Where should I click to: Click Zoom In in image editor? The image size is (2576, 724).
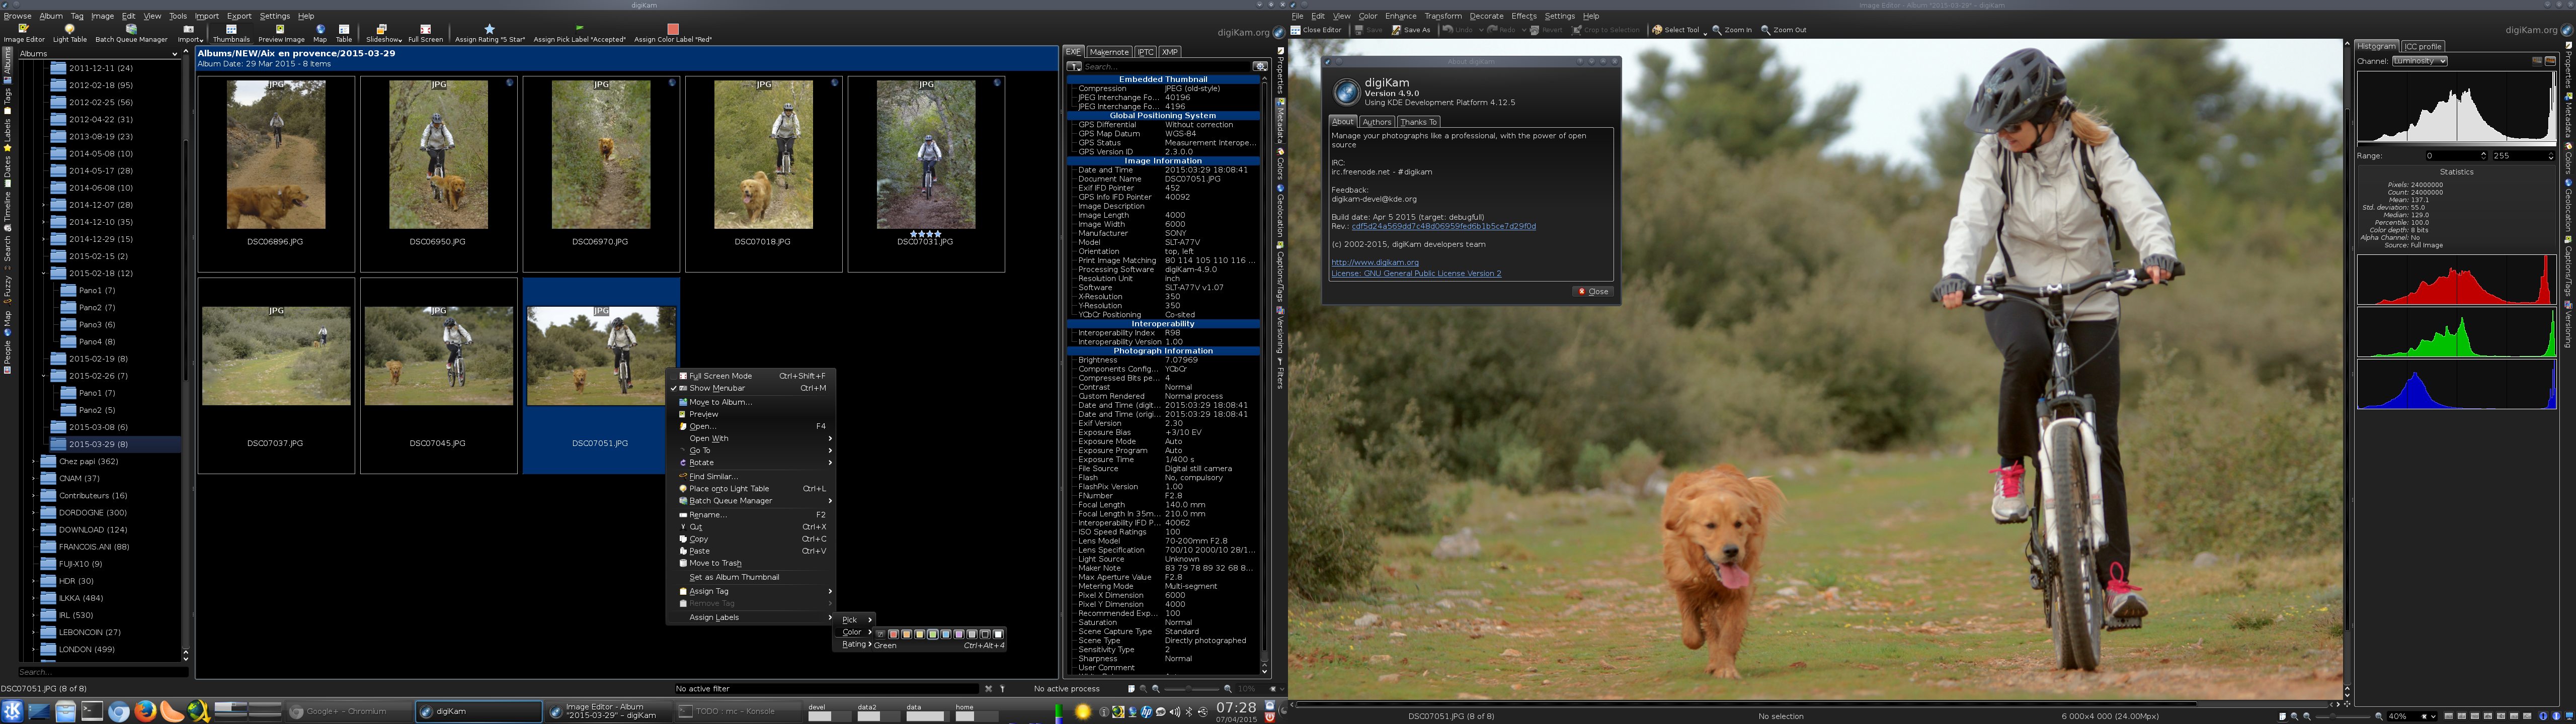tap(1732, 30)
